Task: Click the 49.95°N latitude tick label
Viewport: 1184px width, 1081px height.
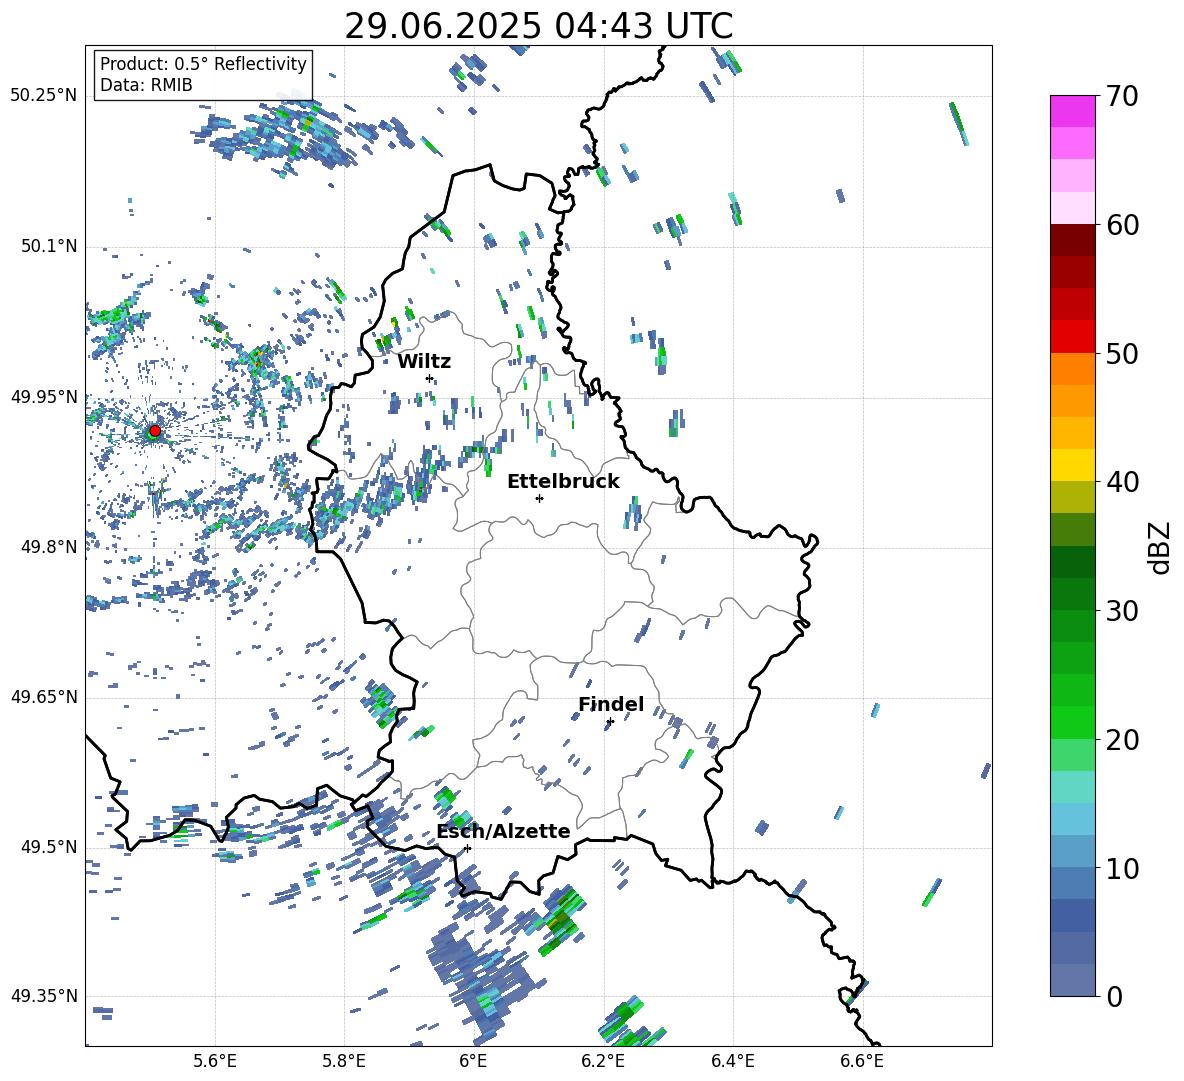Action: point(44,397)
